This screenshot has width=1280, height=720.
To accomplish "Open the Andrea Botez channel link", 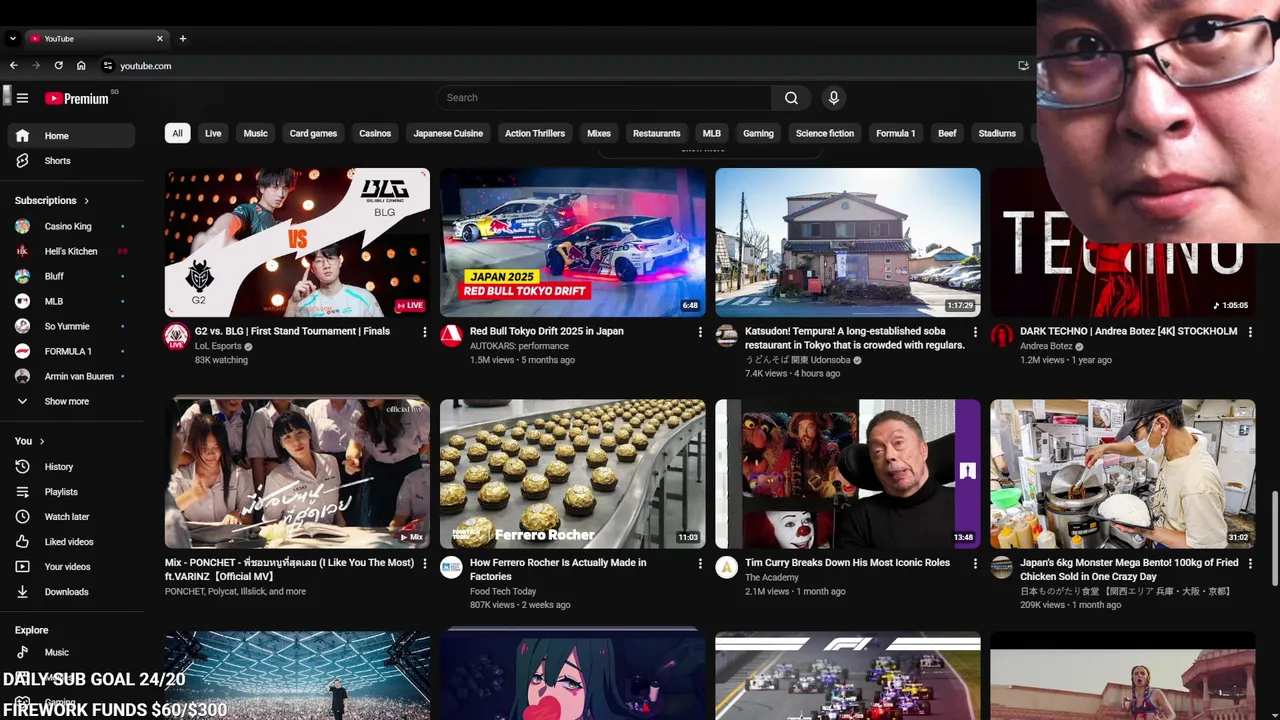I will tap(1046, 346).
